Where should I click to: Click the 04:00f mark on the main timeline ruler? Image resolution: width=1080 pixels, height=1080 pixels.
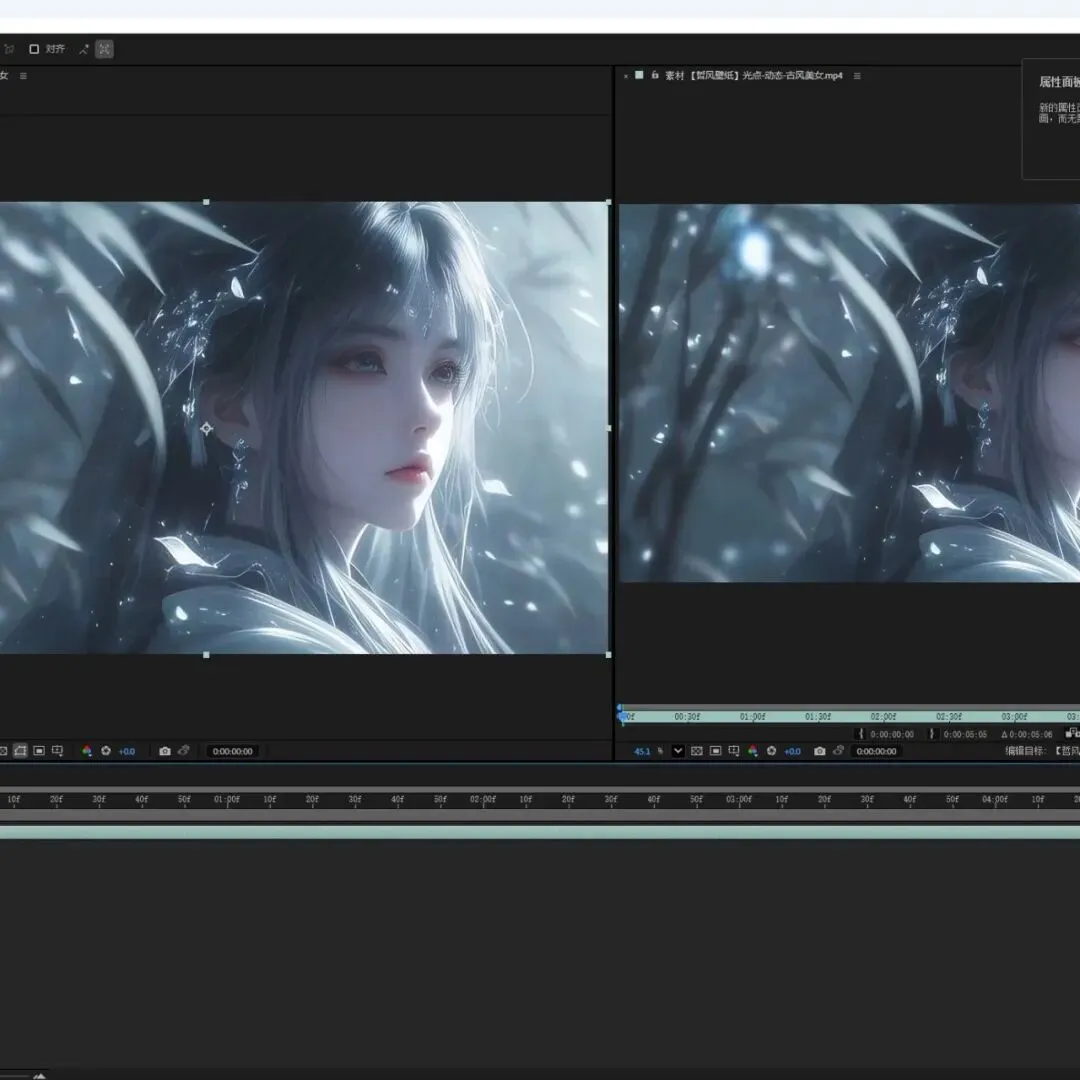pyautogui.click(x=995, y=800)
